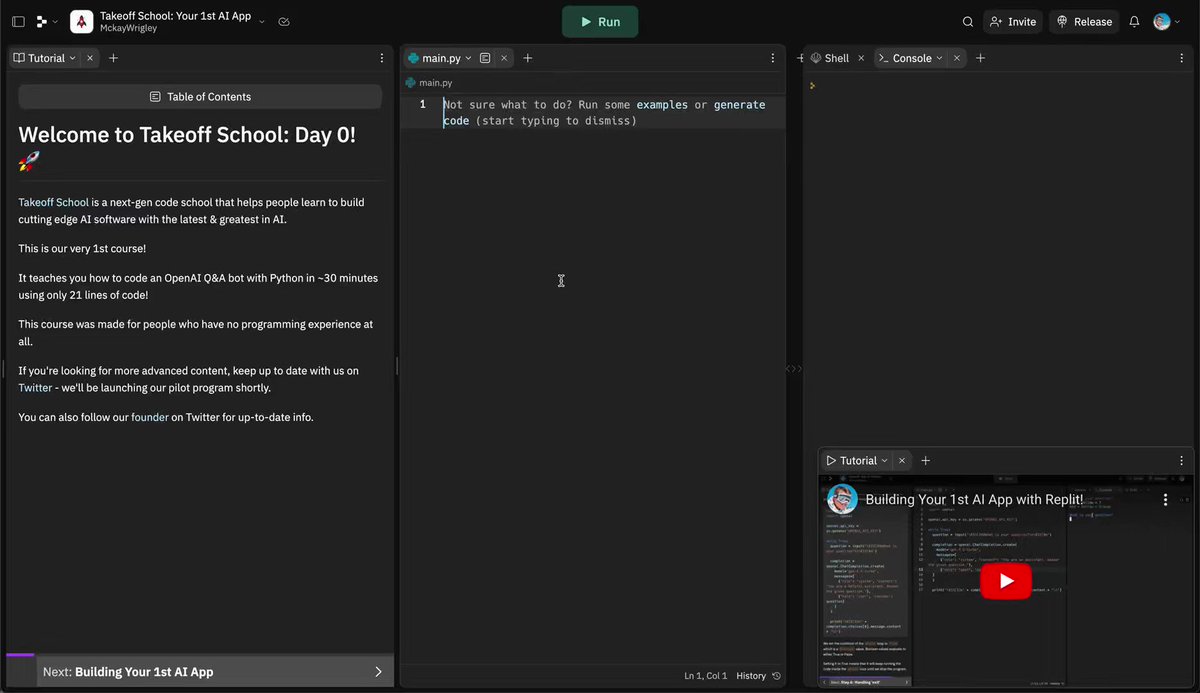Select the main.py editor tab
Viewport: 1200px width, 693px height.
click(440, 58)
